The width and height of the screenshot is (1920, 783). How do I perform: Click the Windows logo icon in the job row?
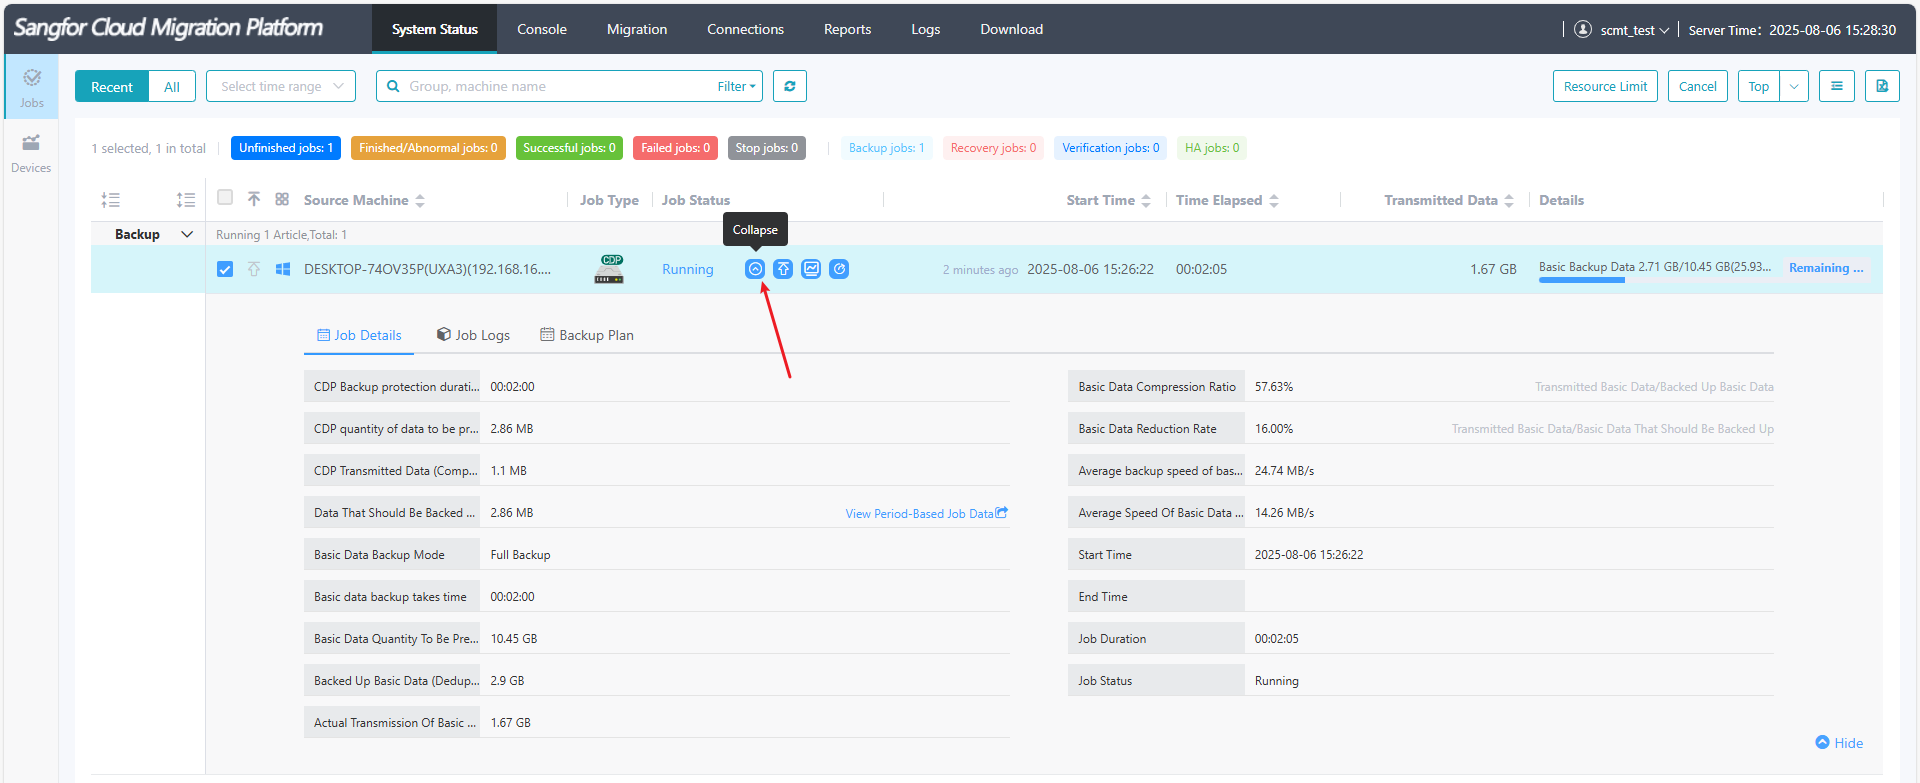pos(283,269)
